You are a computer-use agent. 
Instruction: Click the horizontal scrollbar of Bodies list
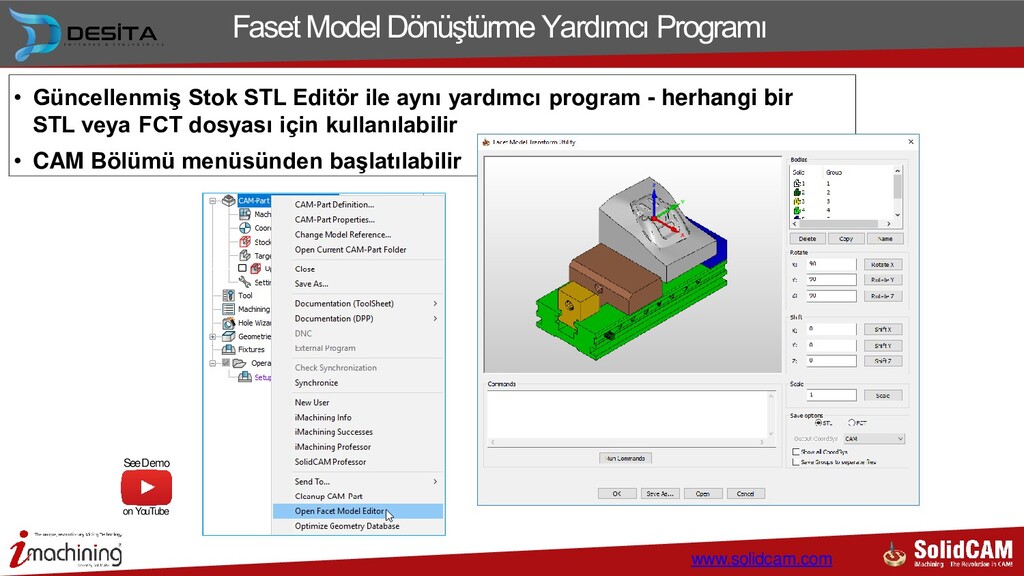842,224
